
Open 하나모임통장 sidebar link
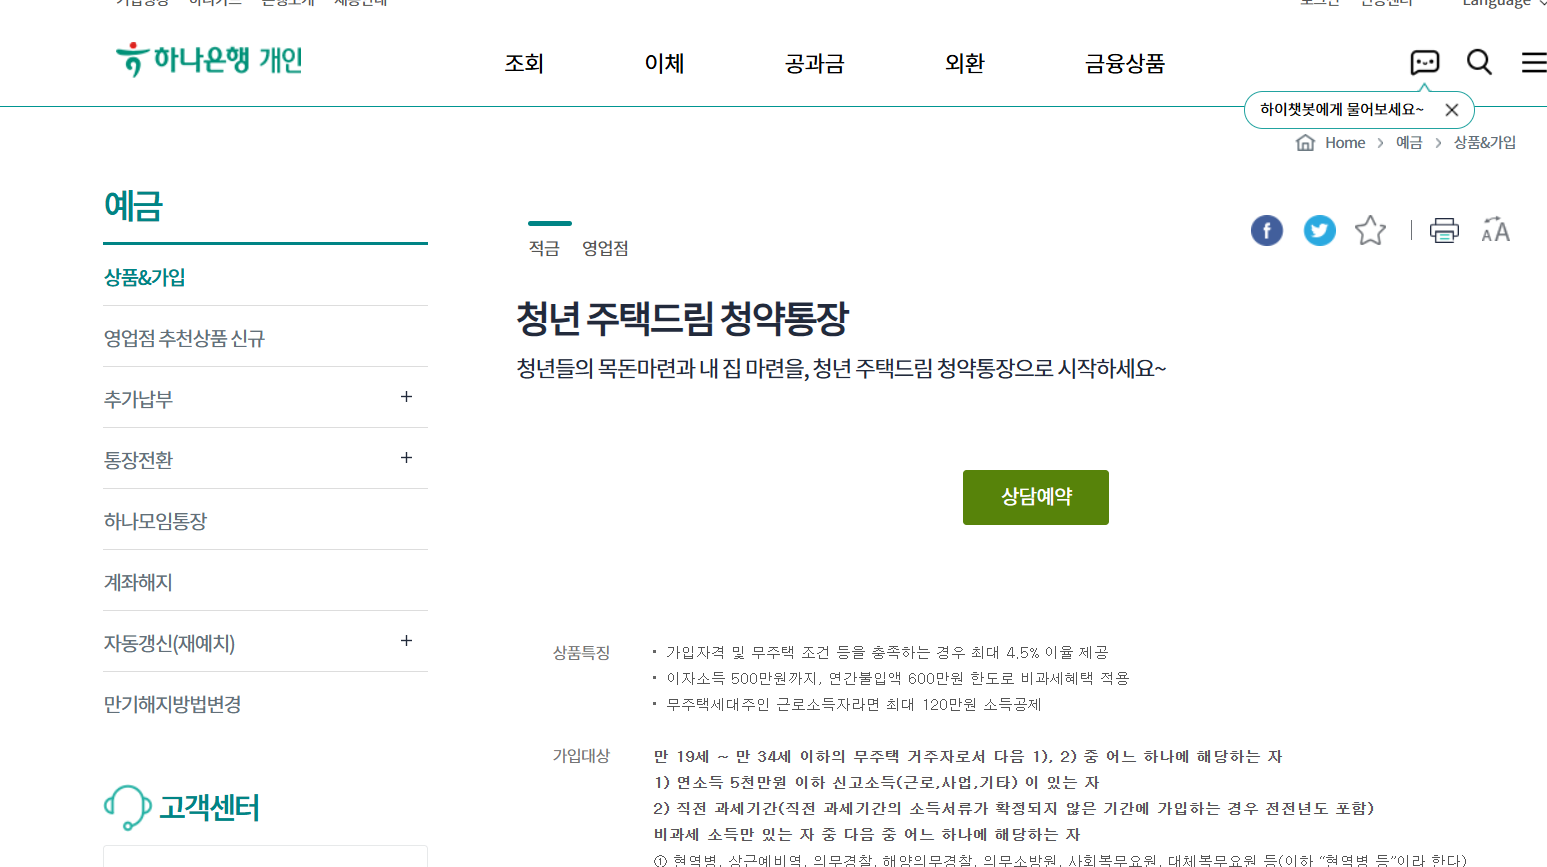(155, 521)
